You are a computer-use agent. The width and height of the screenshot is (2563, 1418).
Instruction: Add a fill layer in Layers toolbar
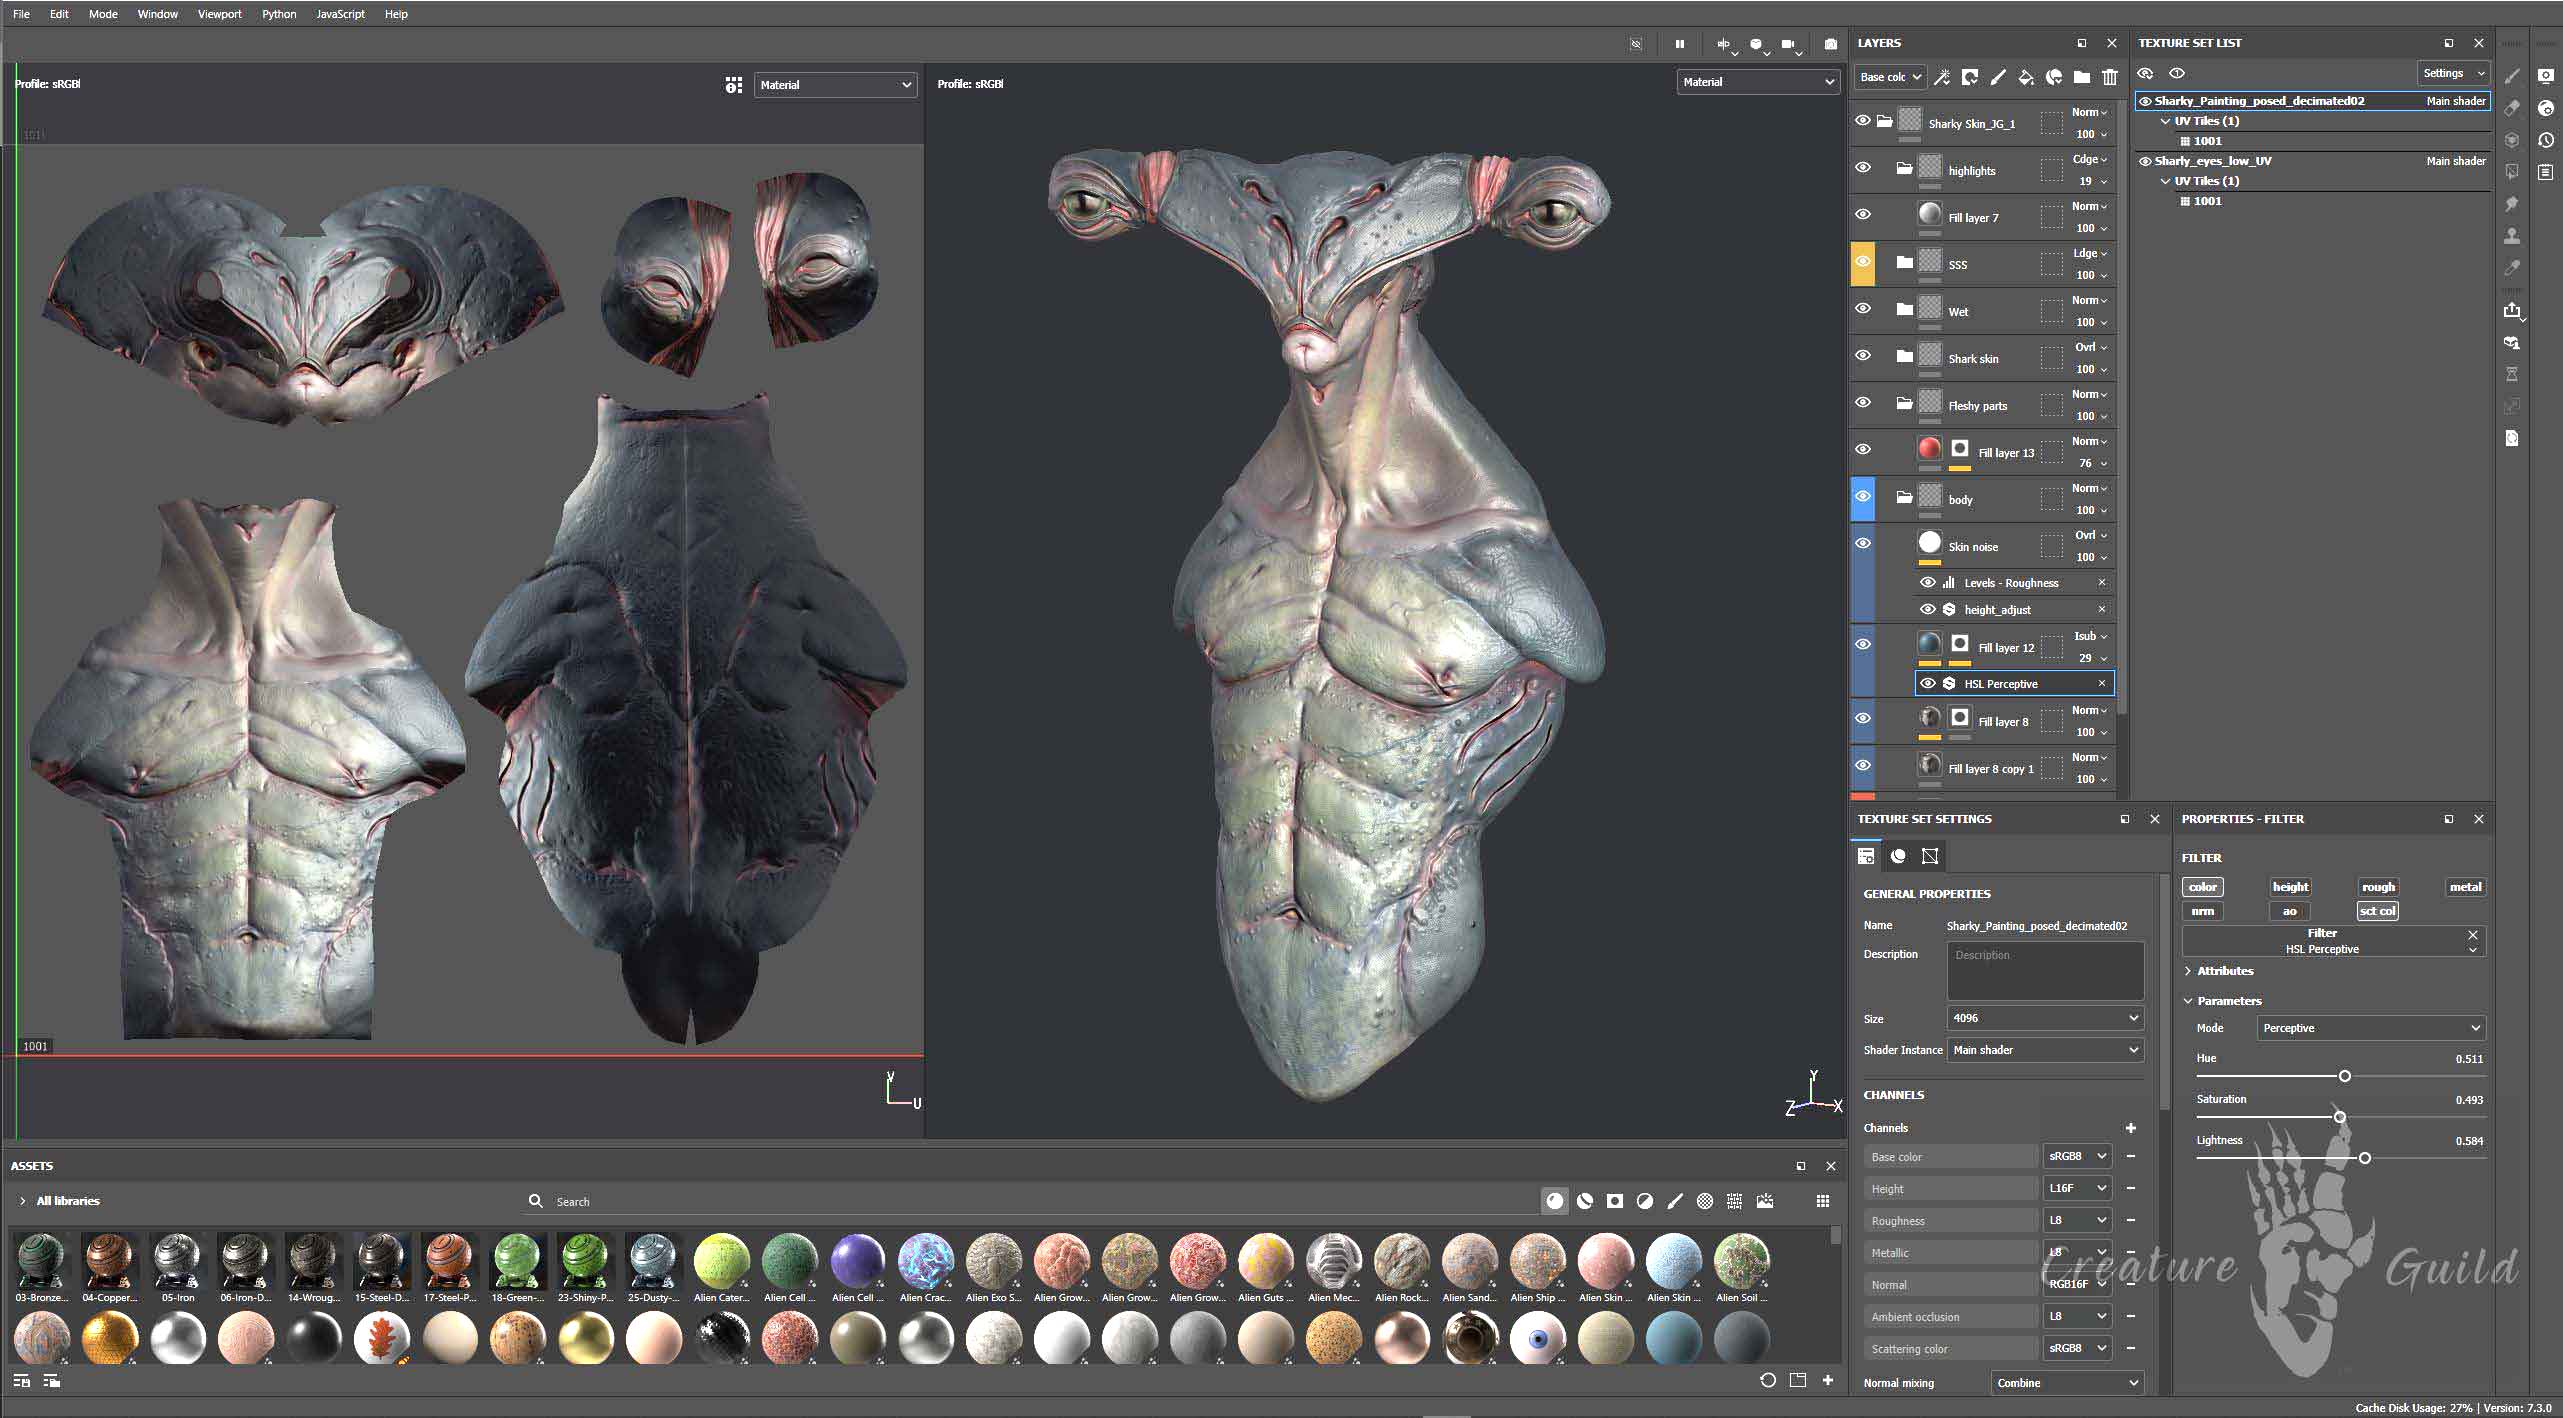click(x=2025, y=77)
